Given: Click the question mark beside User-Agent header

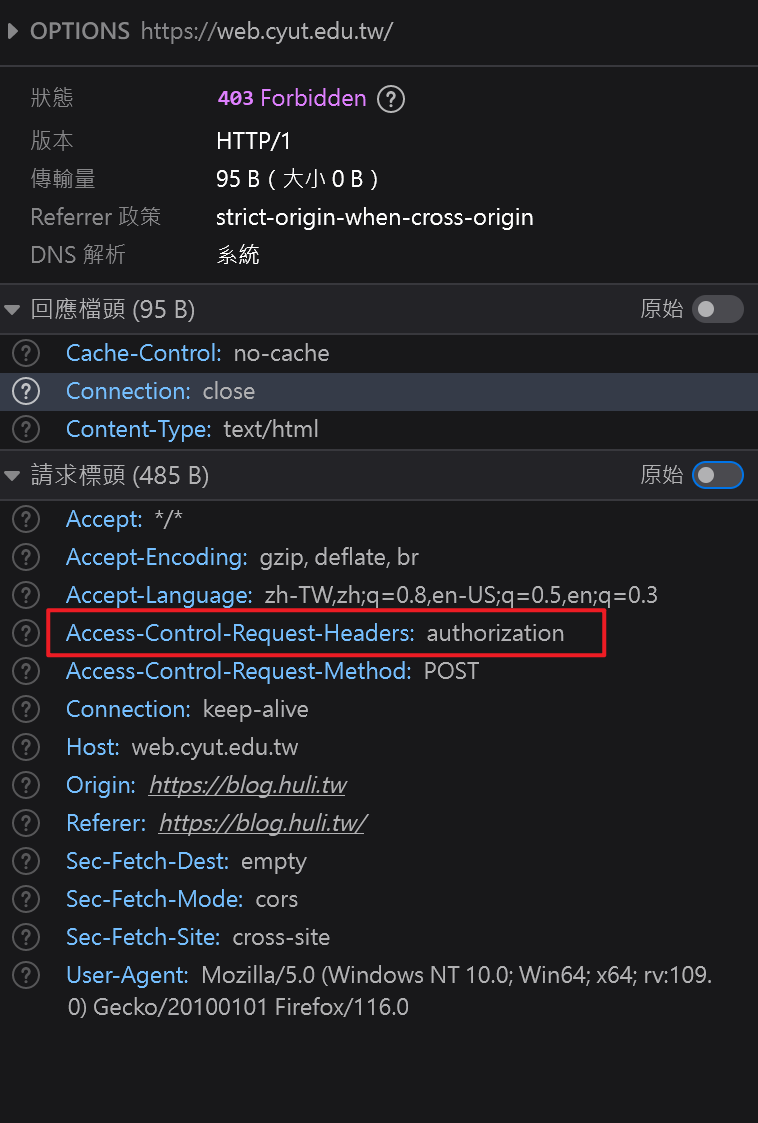Looking at the screenshot, I should (x=25, y=975).
